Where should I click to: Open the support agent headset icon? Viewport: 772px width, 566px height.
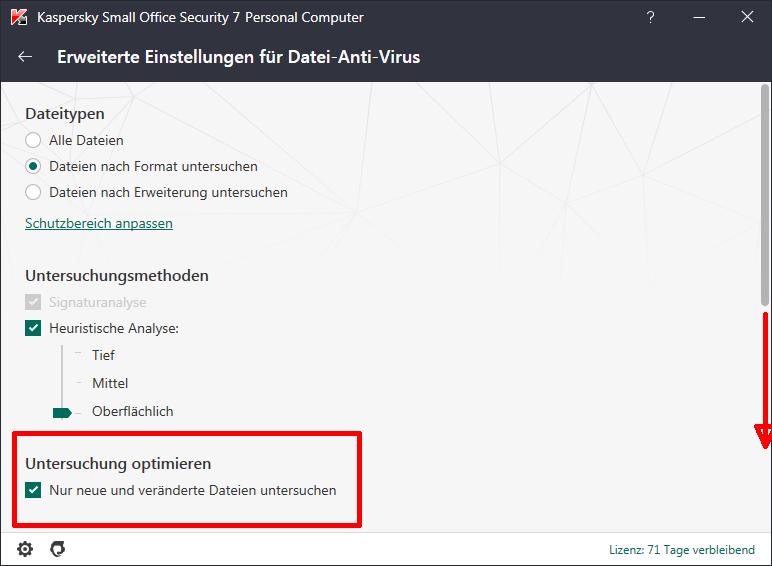point(58,549)
